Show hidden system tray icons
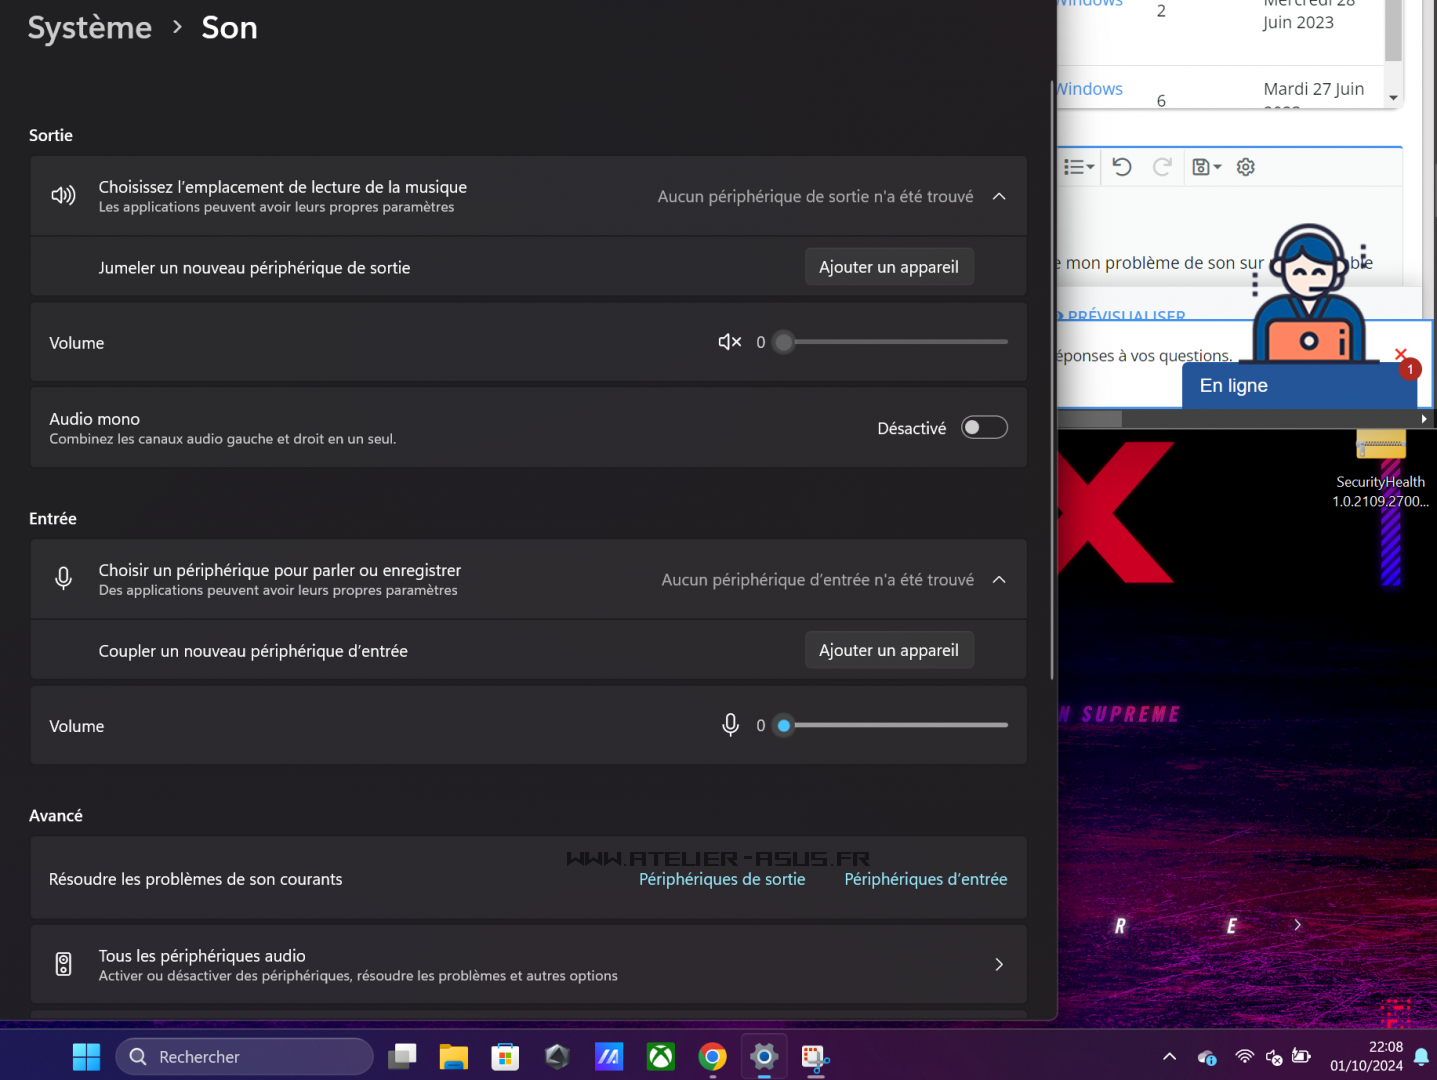Image resolution: width=1437 pixels, height=1080 pixels. [1168, 1056]
